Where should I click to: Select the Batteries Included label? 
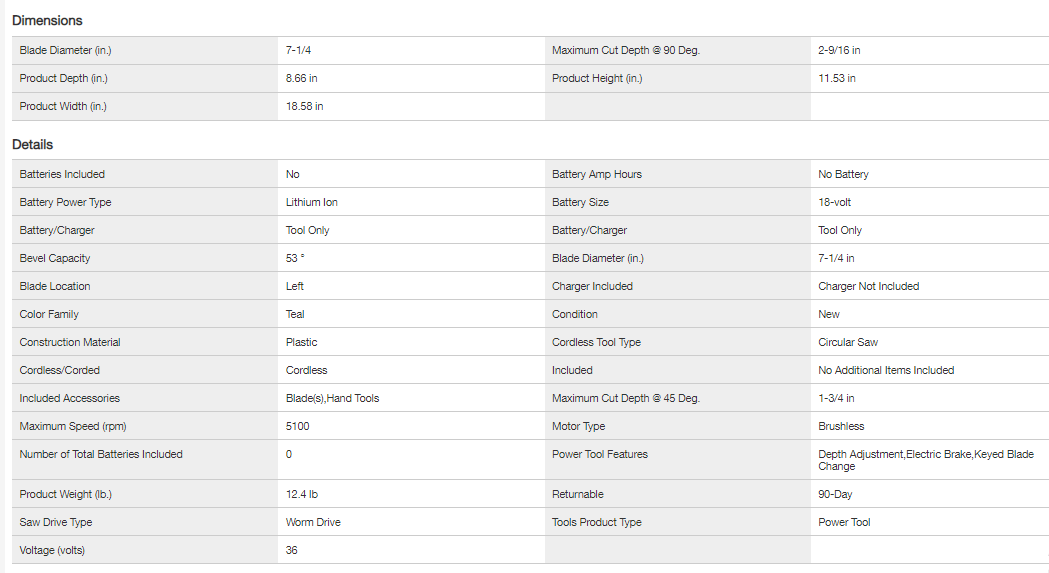[62, 174]
